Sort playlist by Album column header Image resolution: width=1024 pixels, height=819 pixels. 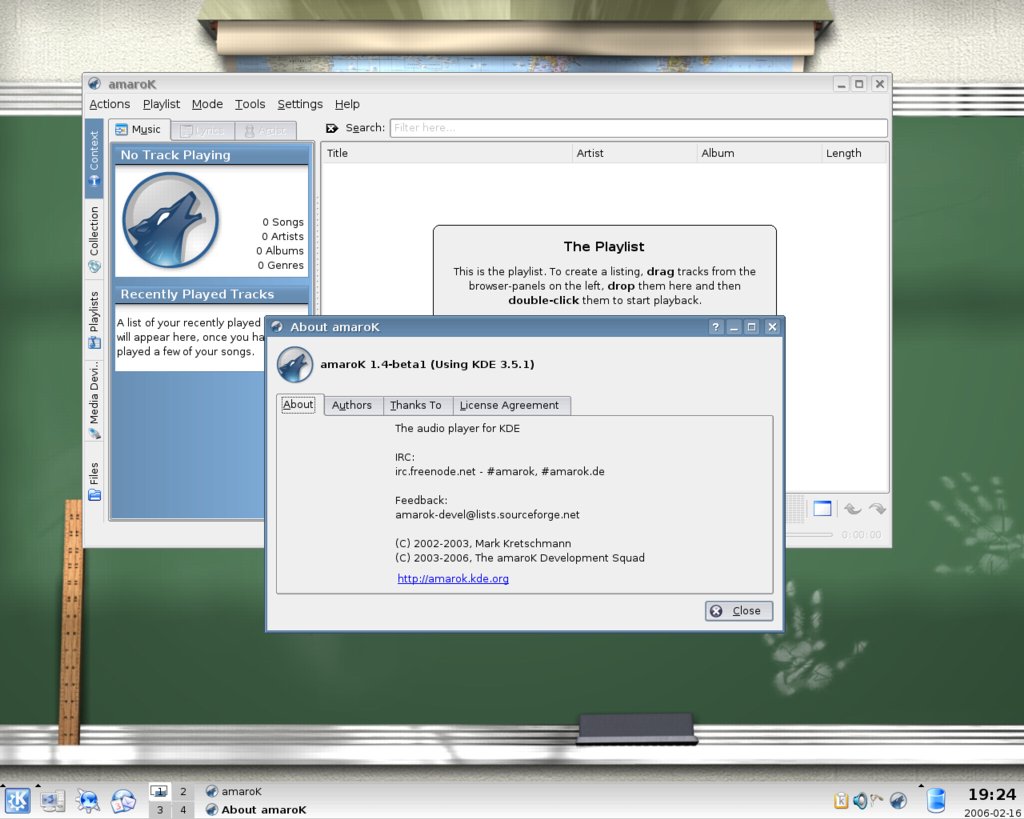pos(759,153)
